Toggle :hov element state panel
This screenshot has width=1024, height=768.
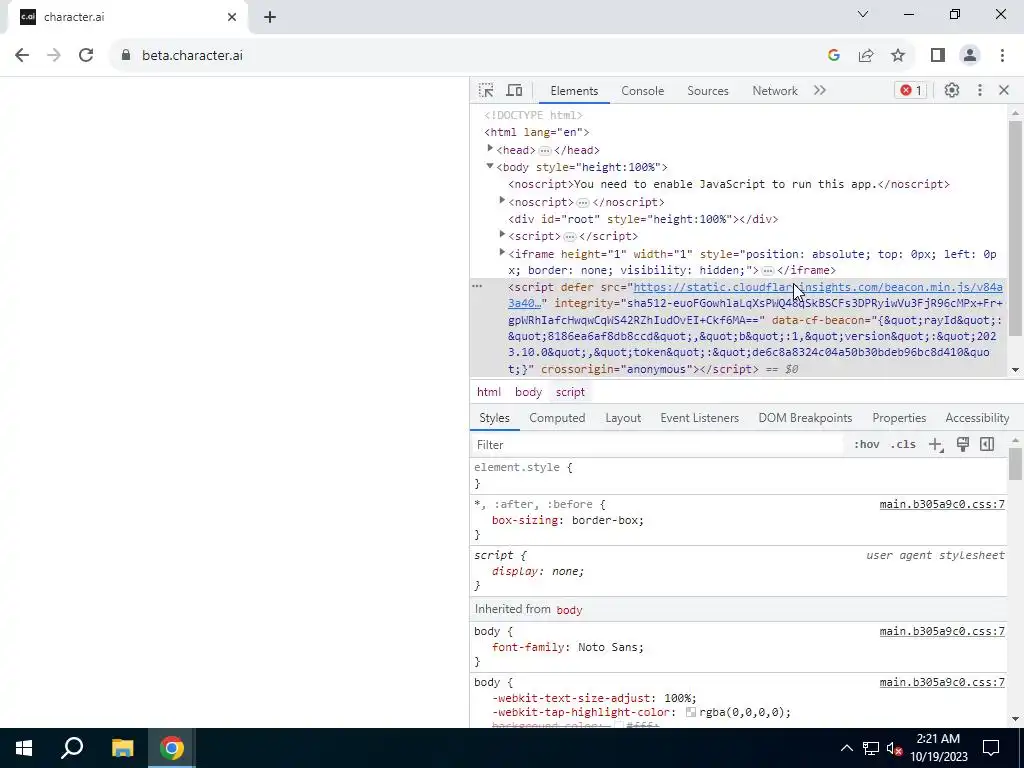866,445
